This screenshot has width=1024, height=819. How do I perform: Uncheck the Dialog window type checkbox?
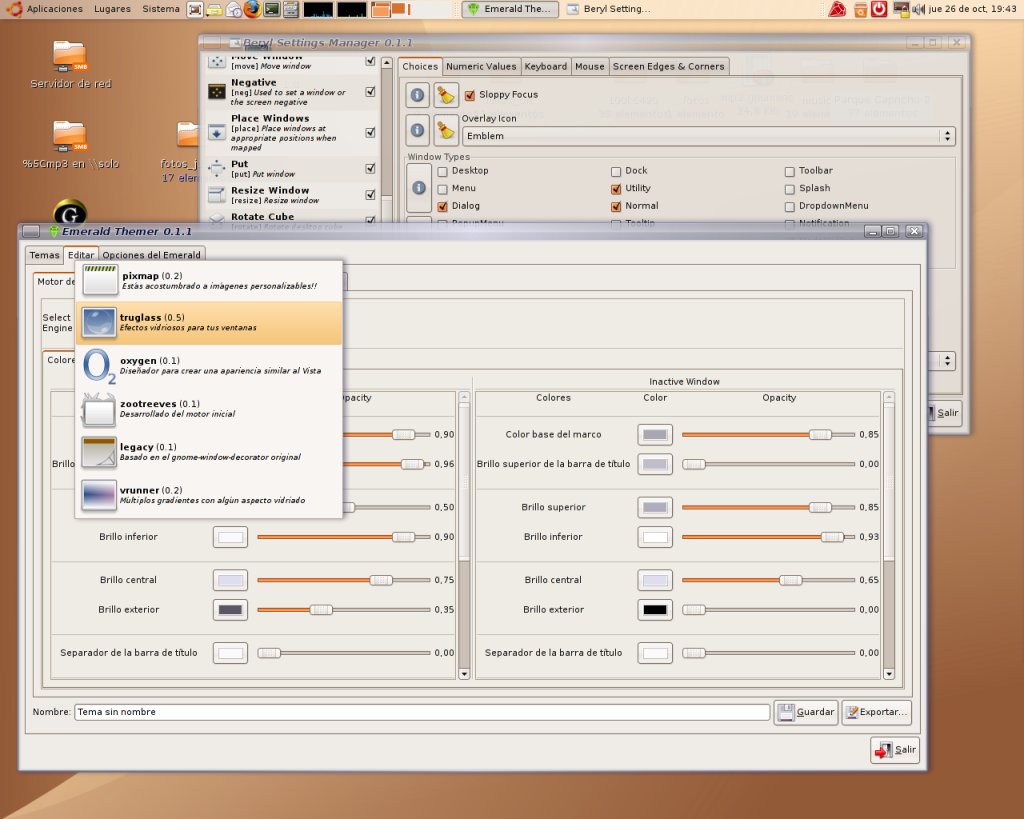pyautogui.click(x=443, y=207)
